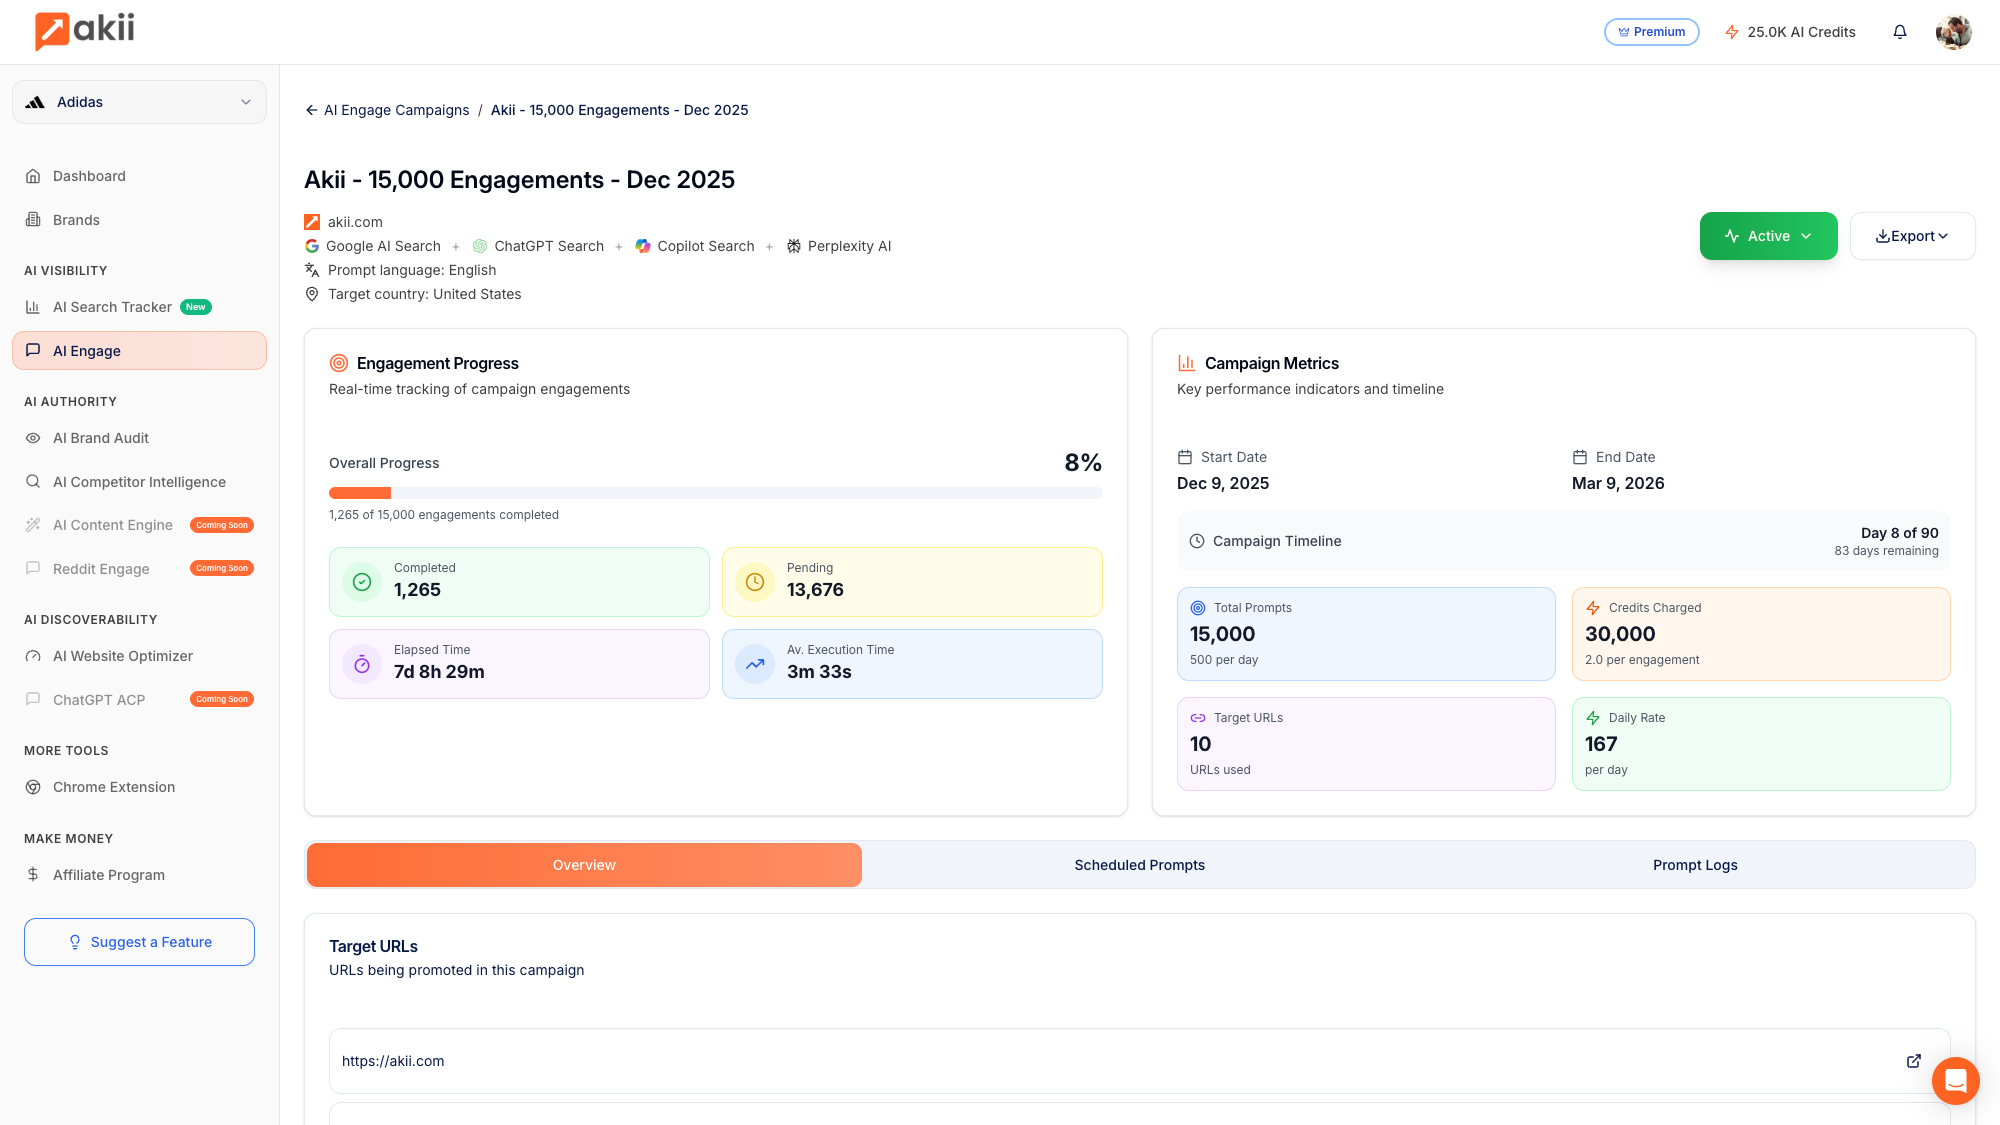Open the Export options dropdown
2000x1125 pixels.
point(1912,236)
